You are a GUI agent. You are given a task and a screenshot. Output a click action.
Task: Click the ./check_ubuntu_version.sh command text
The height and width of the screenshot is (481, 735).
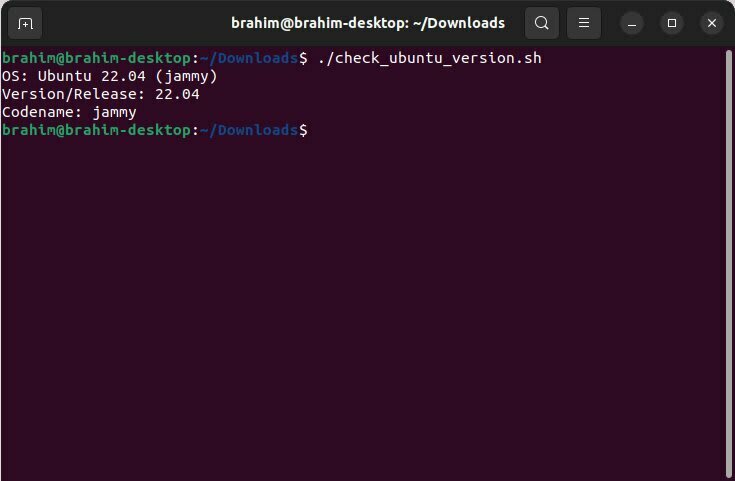tap(429, 58)
